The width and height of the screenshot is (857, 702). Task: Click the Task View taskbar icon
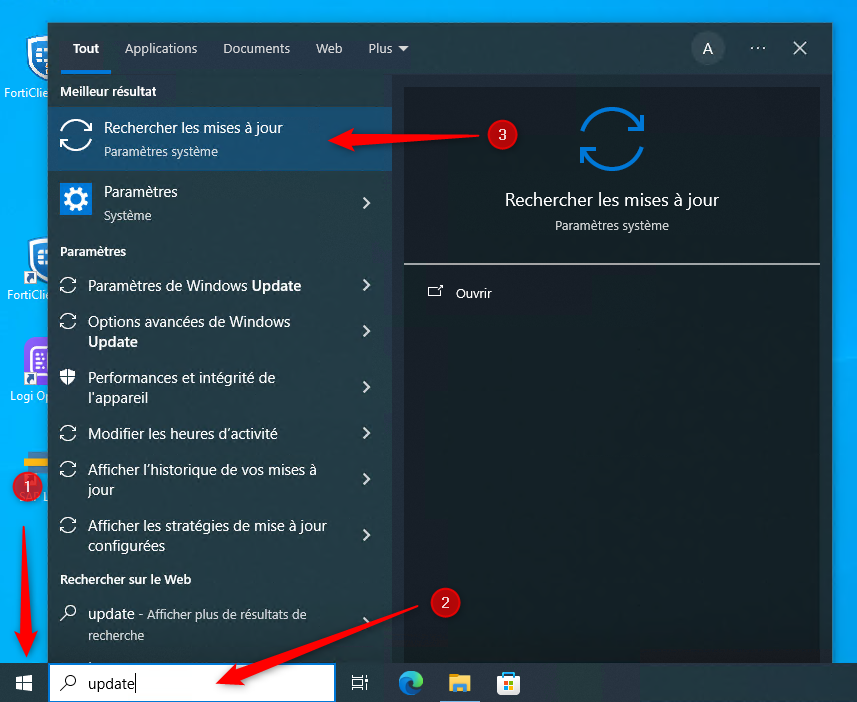(360, 683)
